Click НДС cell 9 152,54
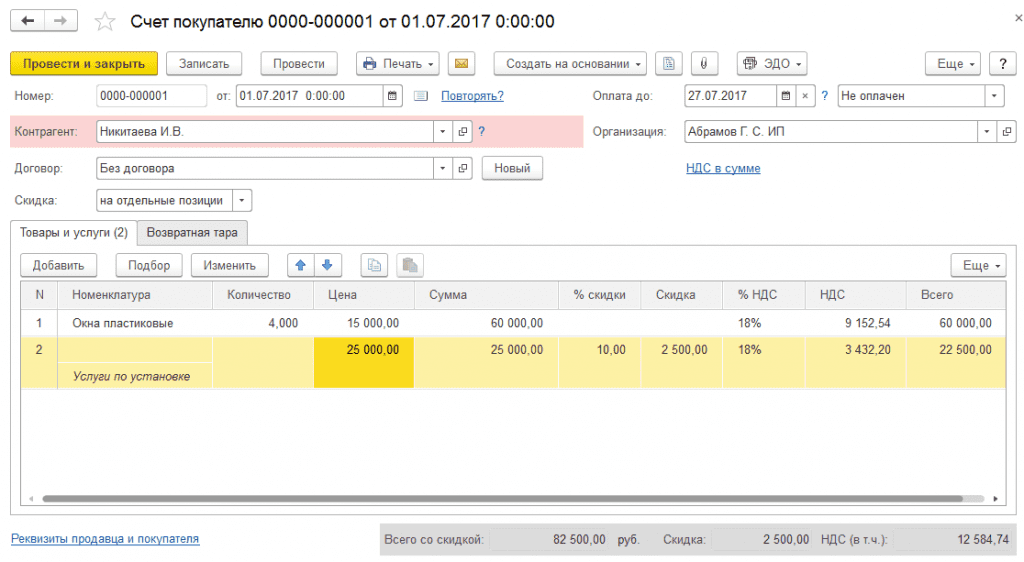Image resolution: width=1024 pixels, height=562 pixels. pyautogui.click(x=856, y=323)
